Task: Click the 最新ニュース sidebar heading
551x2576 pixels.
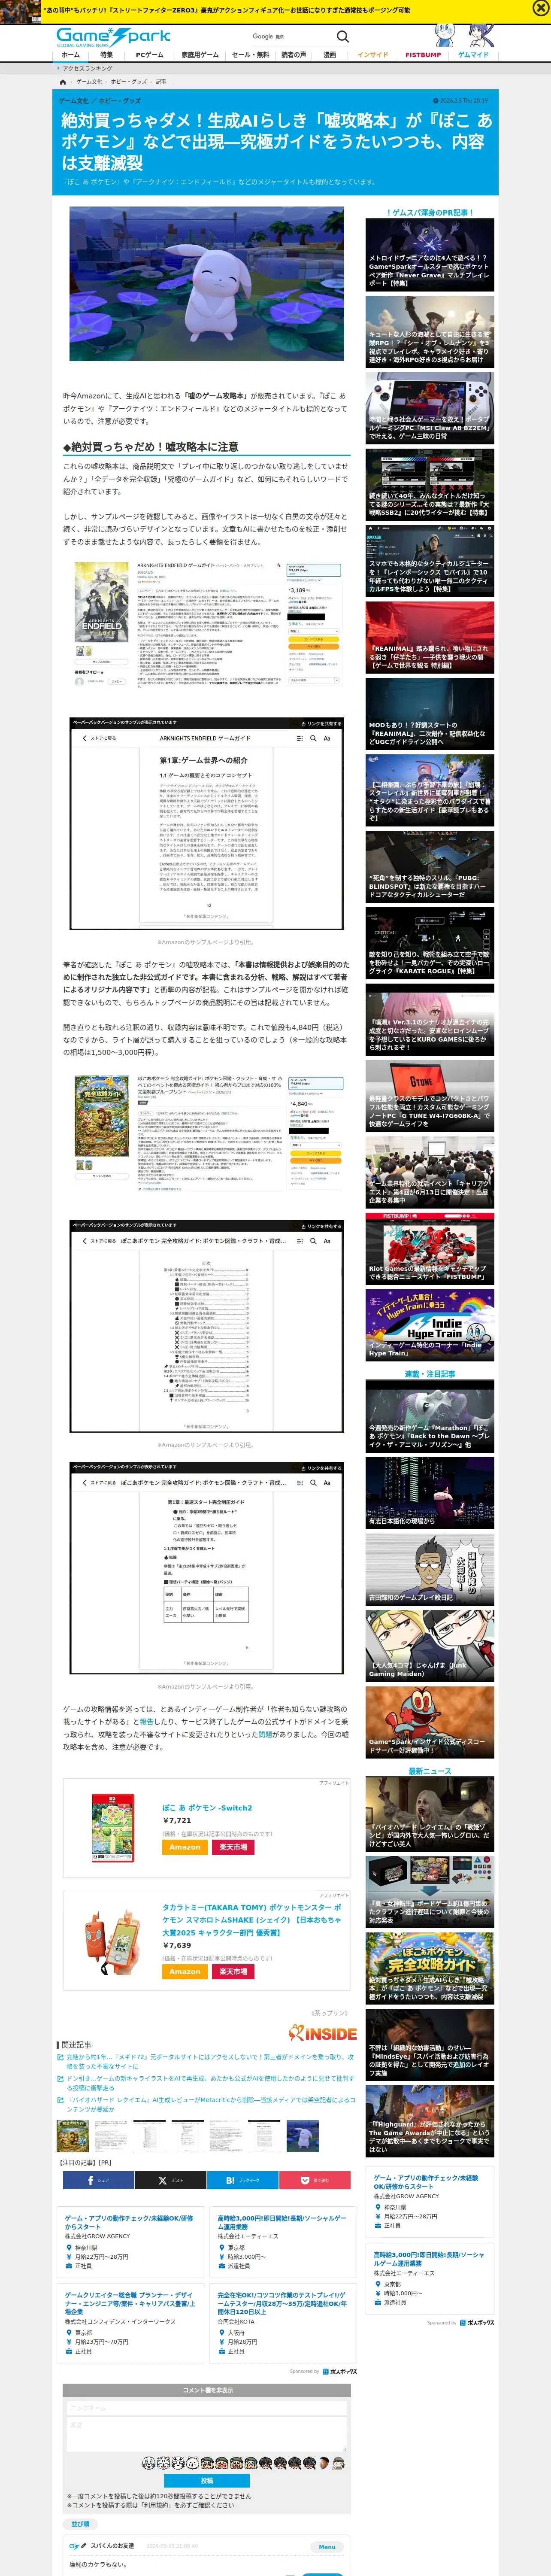Action: click(429, 1772)
